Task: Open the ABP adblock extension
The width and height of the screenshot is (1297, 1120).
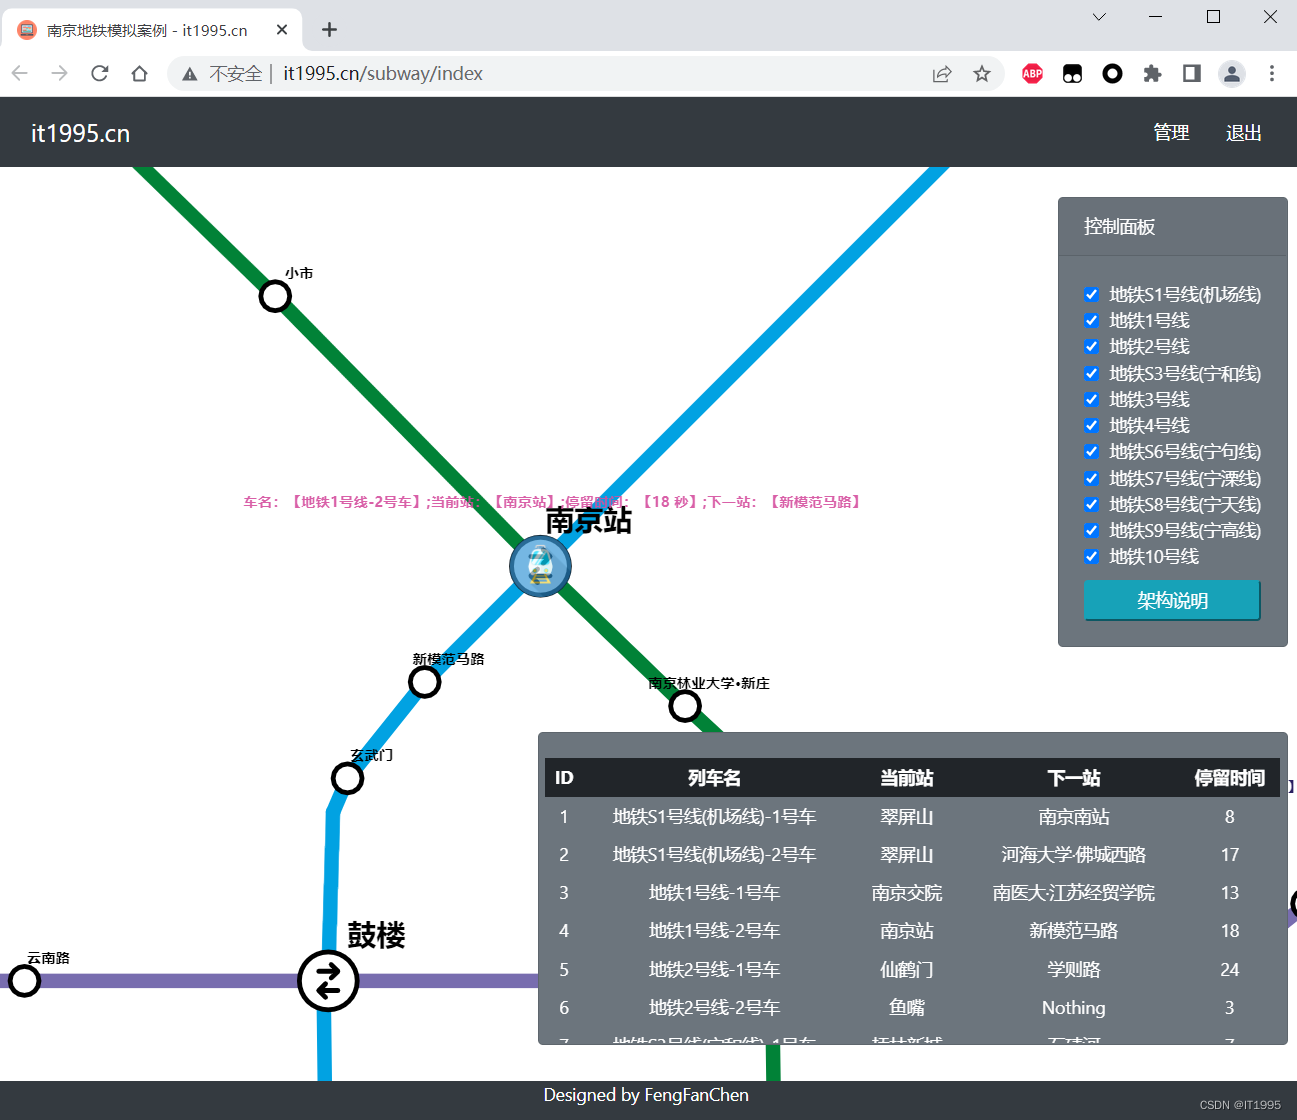Action: (1033, 73)
